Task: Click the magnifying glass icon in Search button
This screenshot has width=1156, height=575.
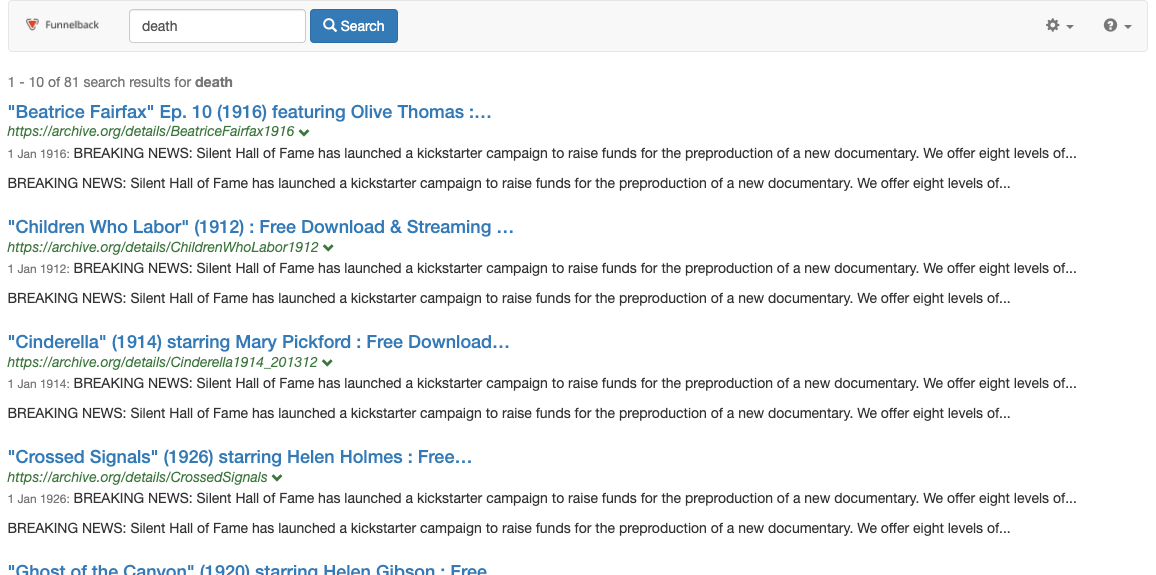Action: [x=329, y=26]
